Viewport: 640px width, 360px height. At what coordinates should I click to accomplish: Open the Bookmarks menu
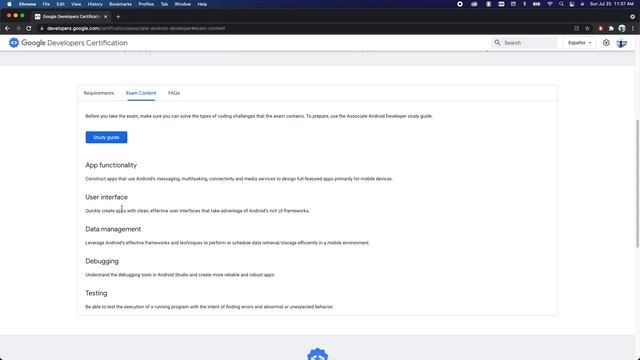(x=120, y=4)
